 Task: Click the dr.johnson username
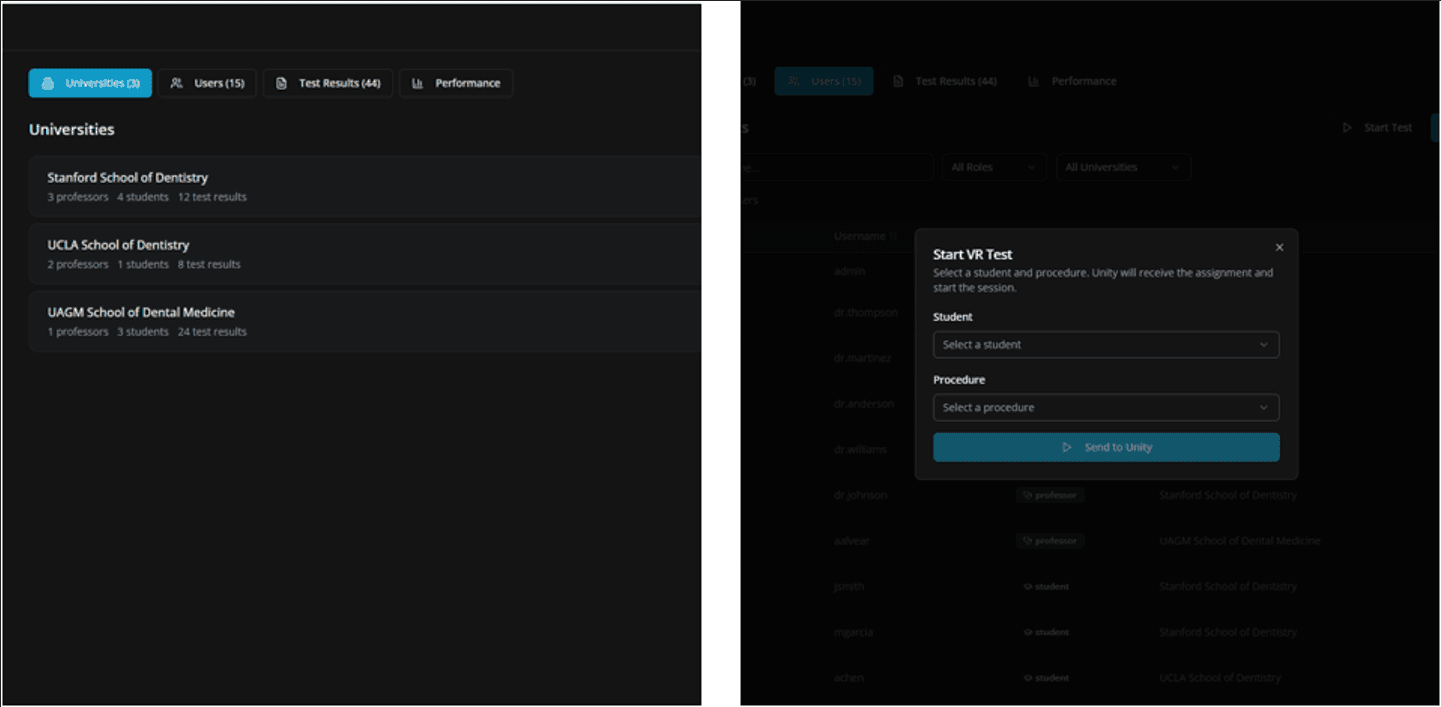tap(861, 496)
